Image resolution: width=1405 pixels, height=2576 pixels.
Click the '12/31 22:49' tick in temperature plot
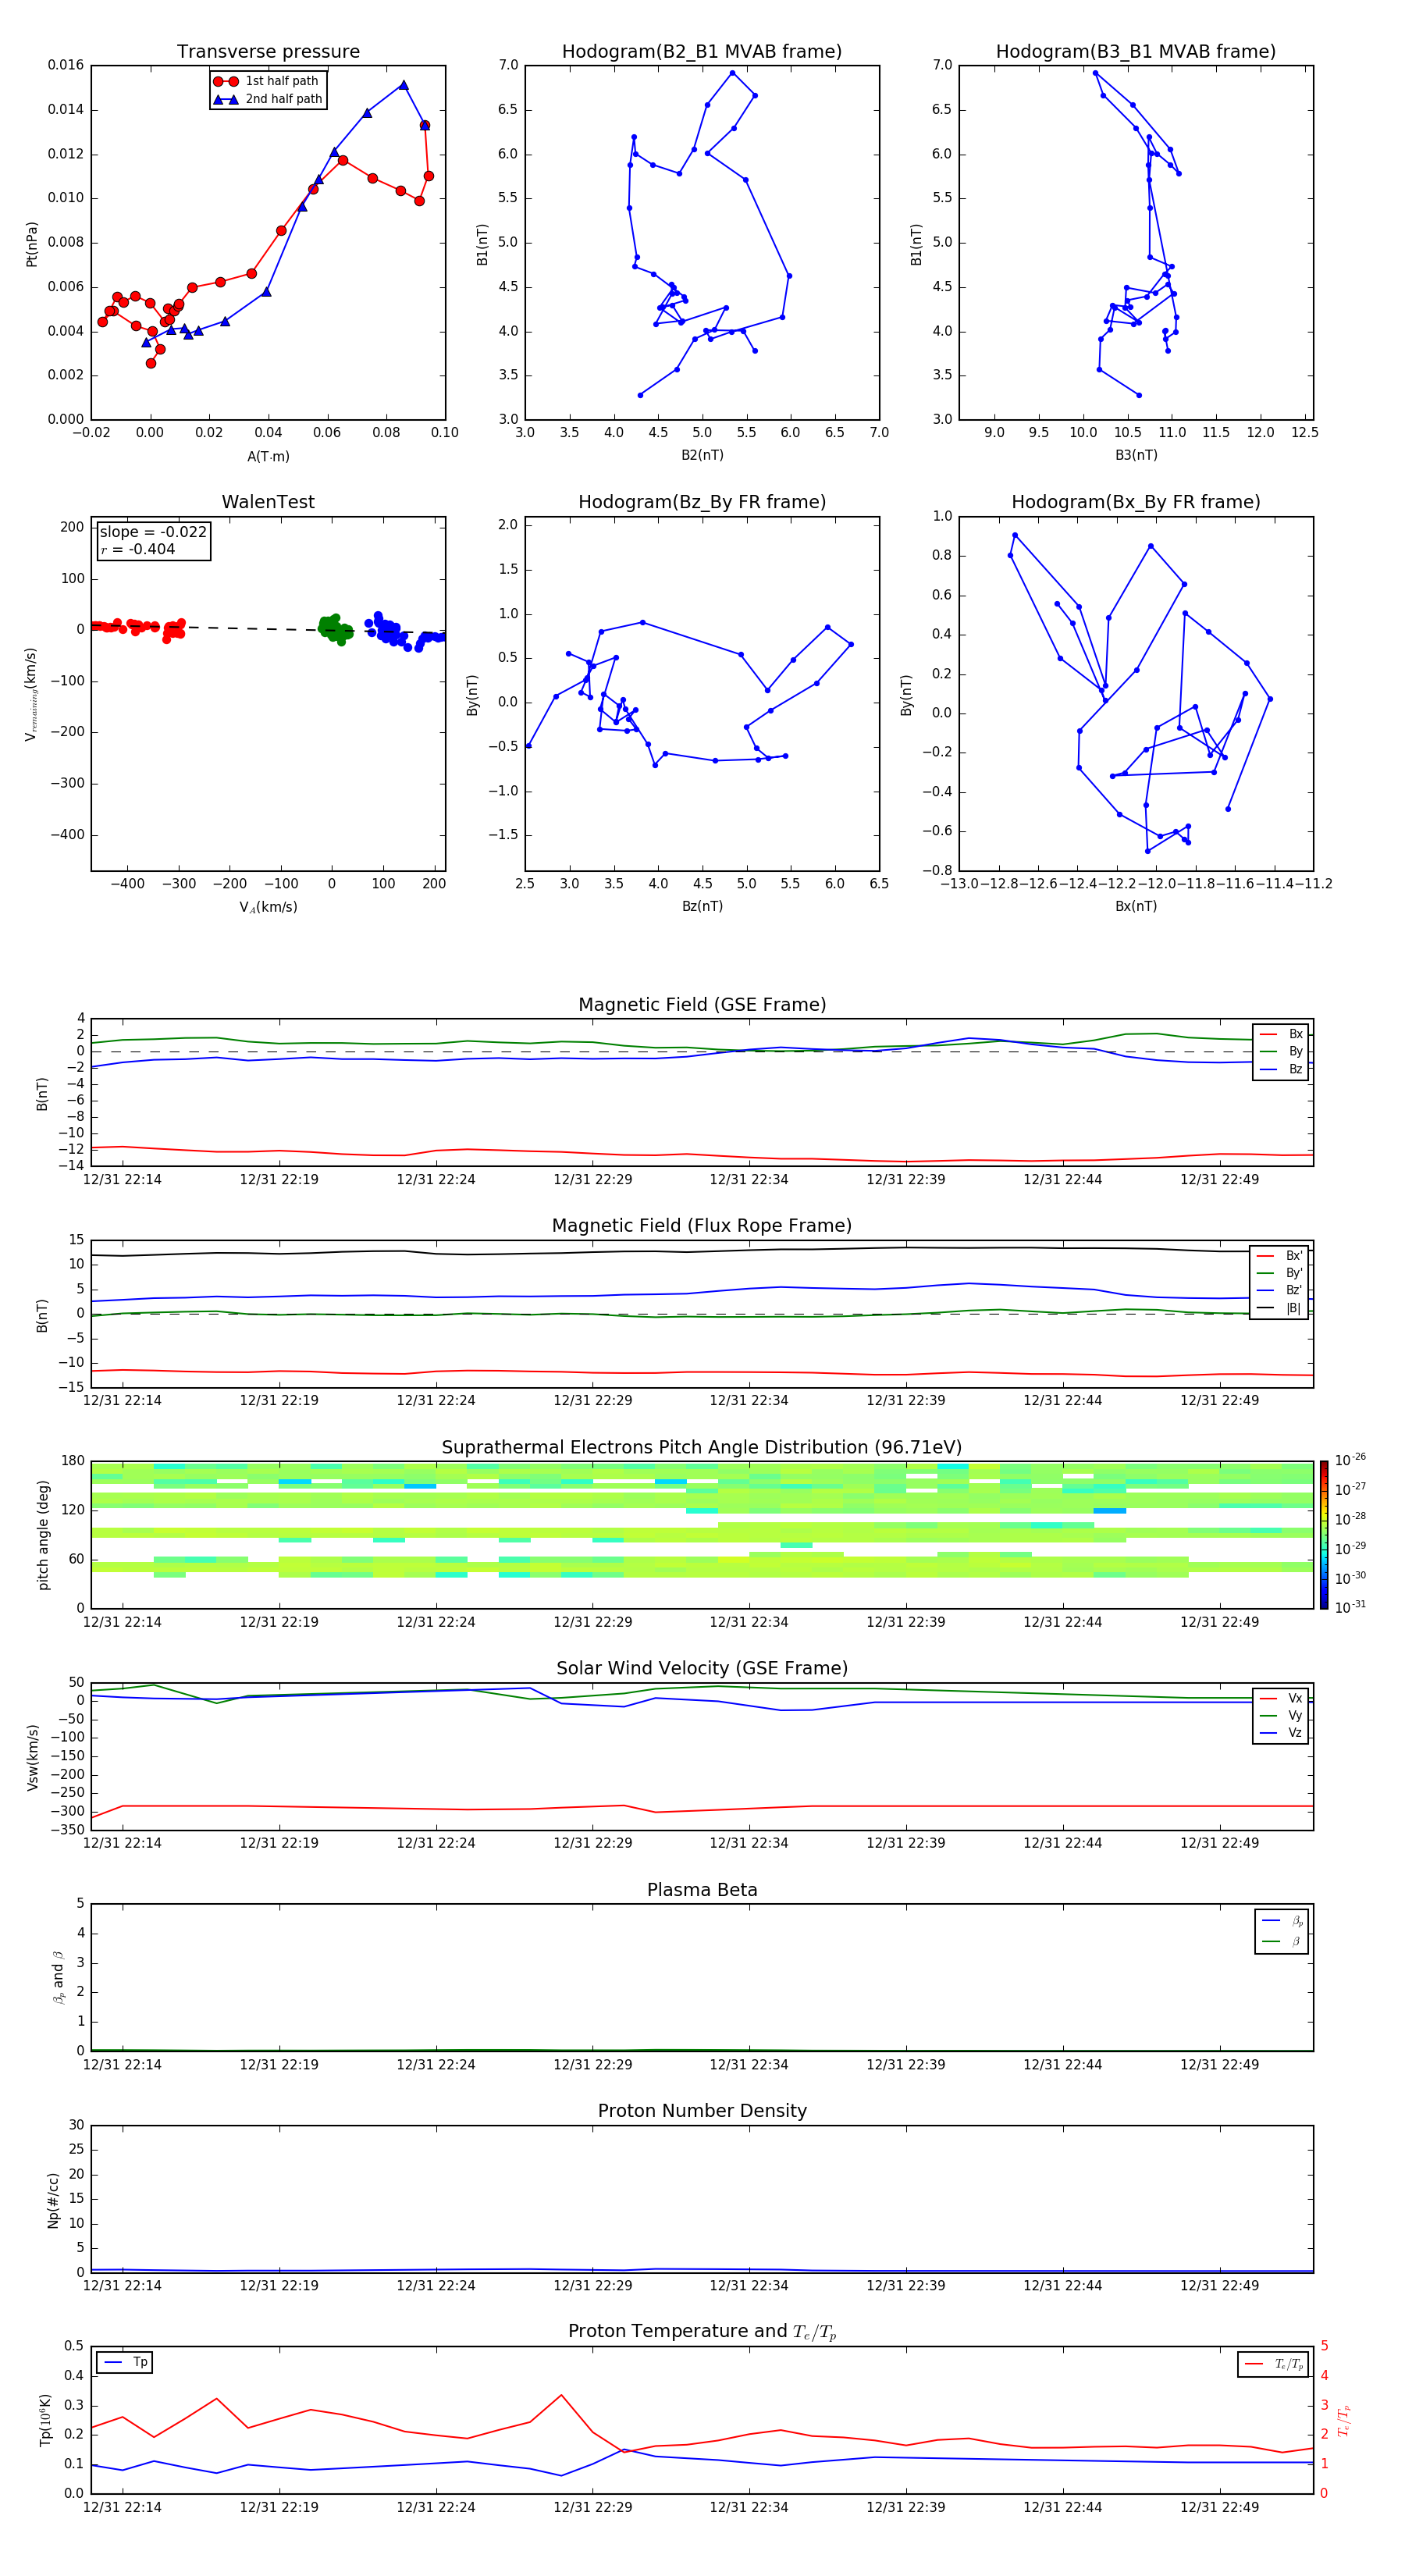point(1219,2507)
